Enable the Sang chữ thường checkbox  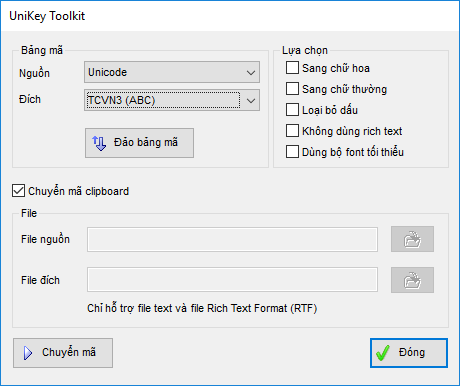pos(292,89)
